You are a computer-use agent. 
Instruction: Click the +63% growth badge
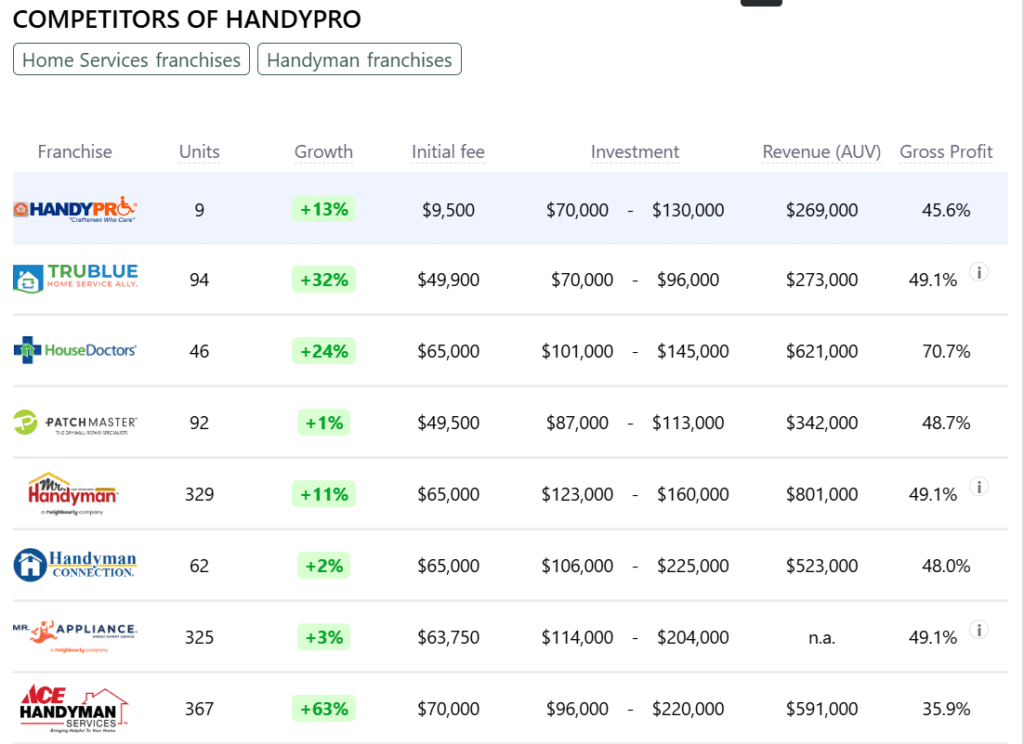coord(324,709)
